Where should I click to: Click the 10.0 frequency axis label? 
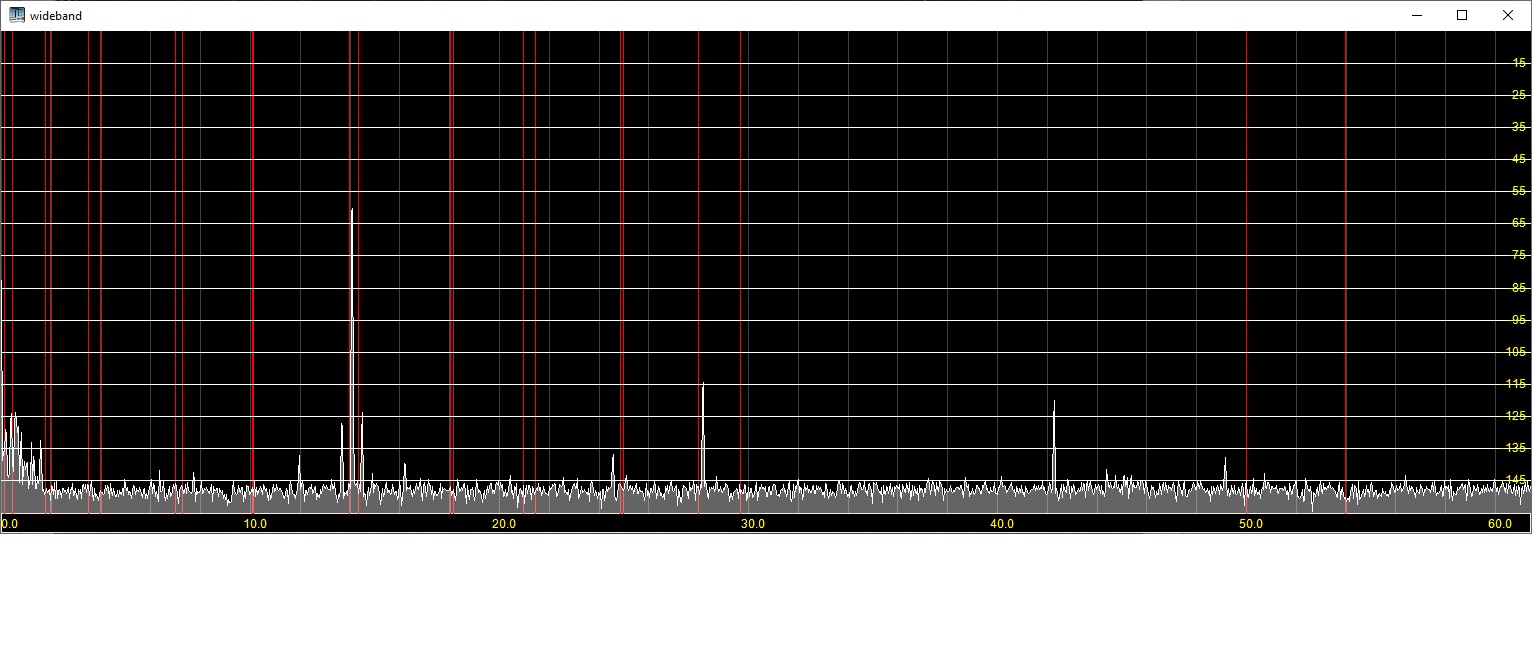pyautogui.click(x=255, y=524)
